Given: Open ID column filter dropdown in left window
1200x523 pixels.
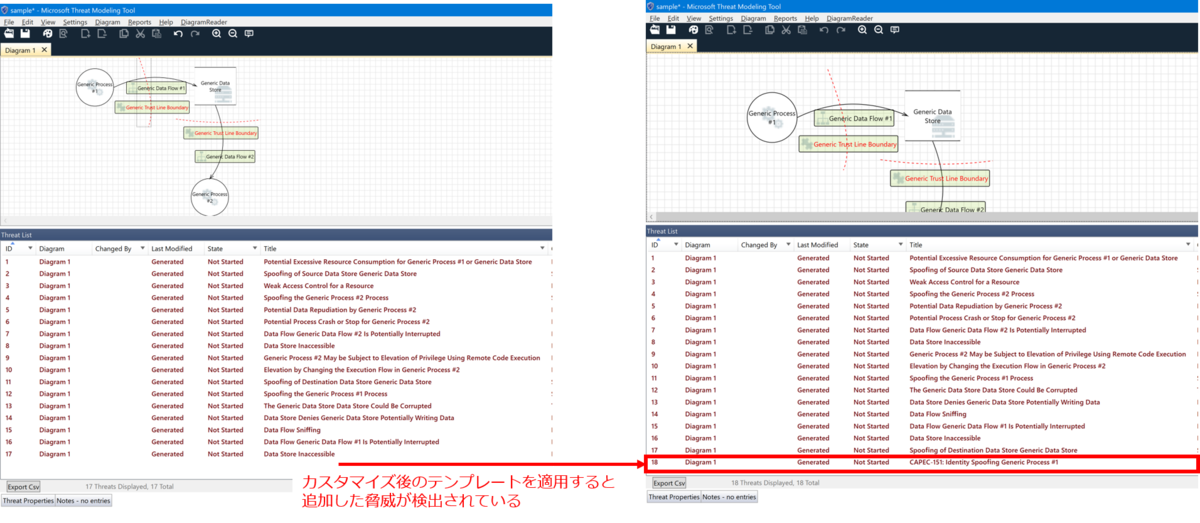Looking at the screenshot, I should 30,247.
